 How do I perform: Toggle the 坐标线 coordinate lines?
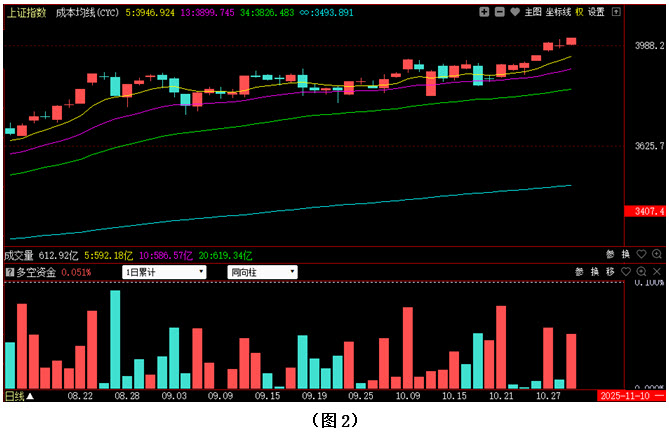(x=558, y=12)
